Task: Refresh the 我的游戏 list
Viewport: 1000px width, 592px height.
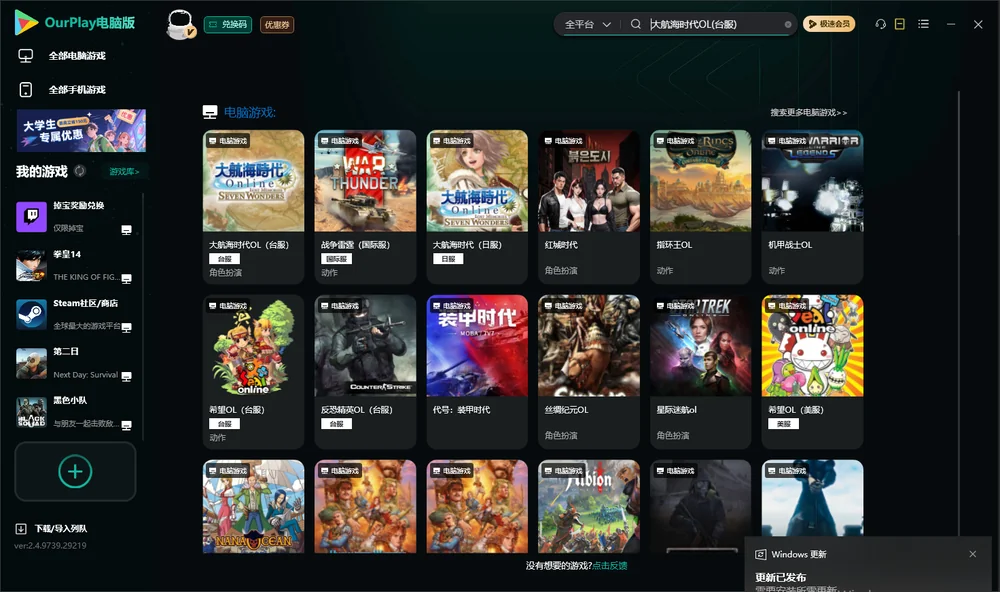Action: tap(80, 171)
